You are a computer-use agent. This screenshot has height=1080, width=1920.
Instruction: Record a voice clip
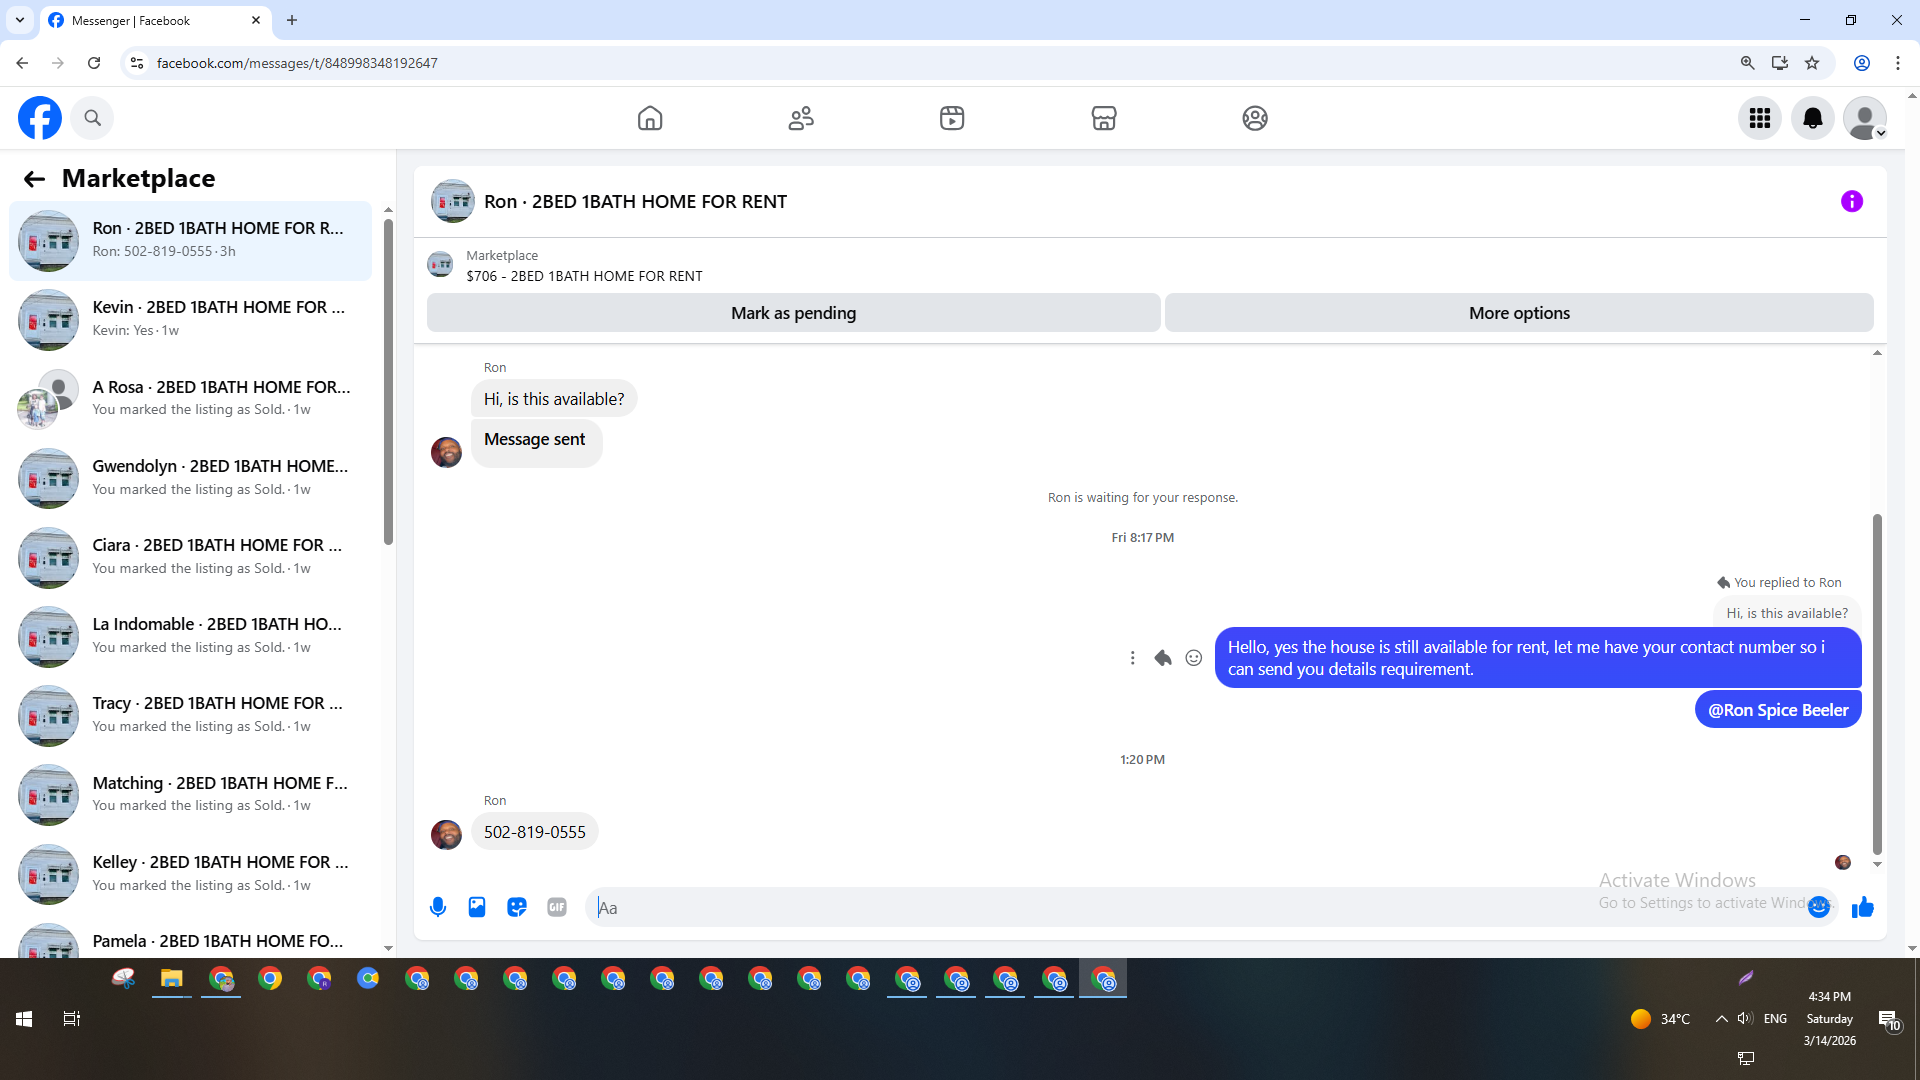coord(438,907)
